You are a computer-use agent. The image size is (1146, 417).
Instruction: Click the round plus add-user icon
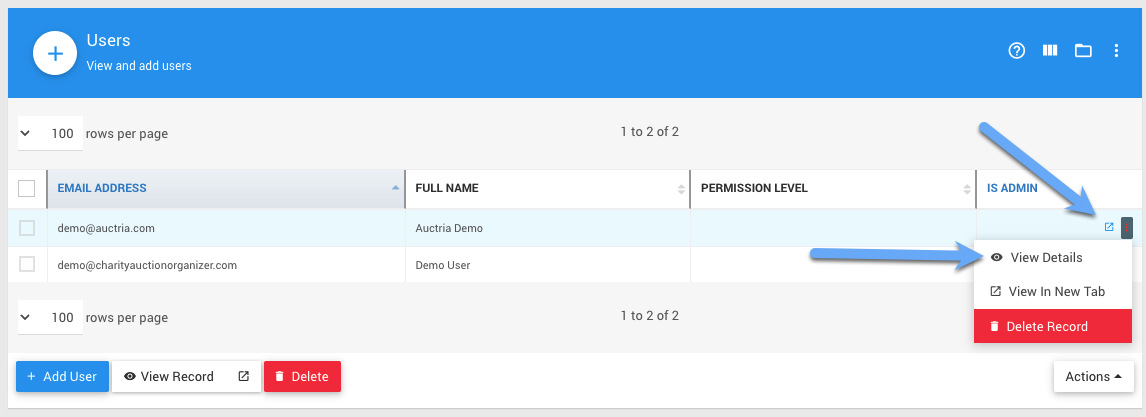[56, 53]
